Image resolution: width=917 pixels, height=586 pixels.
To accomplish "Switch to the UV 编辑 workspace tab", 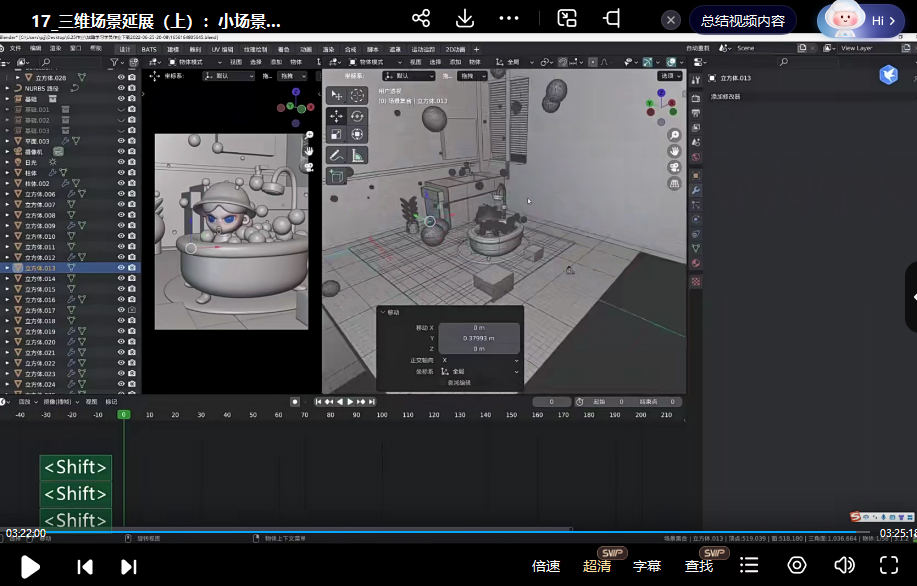I will tap(222, 48).
